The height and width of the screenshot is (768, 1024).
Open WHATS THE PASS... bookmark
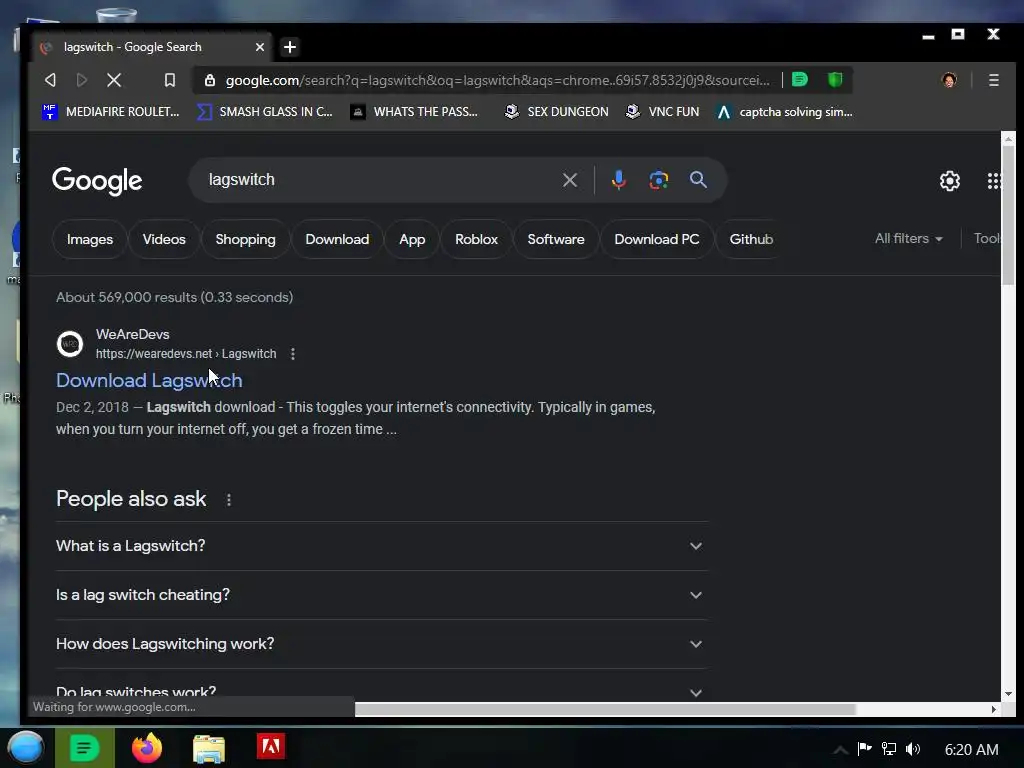tap(414, 112)
